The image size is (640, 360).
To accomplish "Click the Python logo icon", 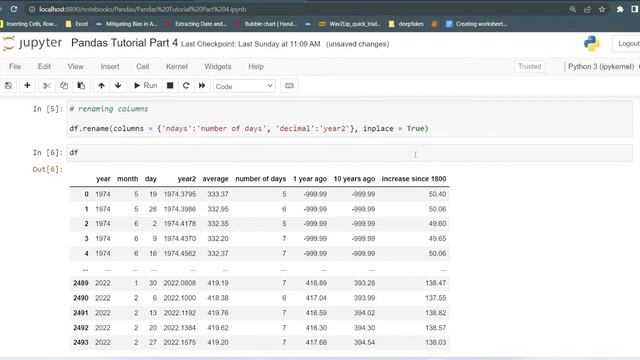I will click(x=591, y=43).
